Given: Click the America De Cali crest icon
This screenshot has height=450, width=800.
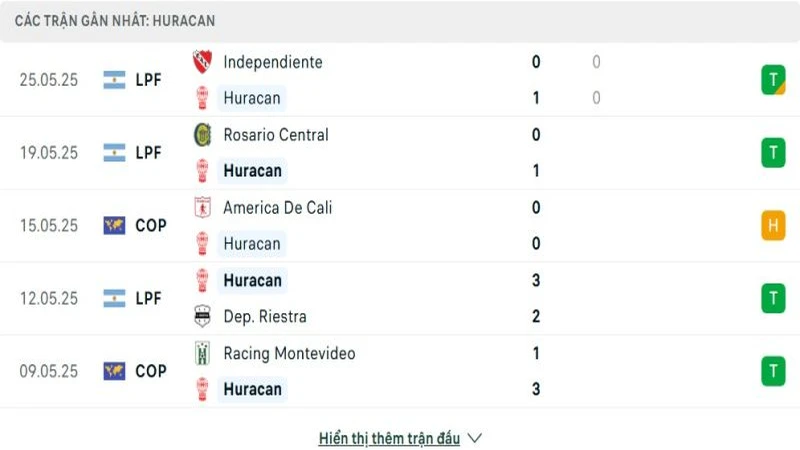Looking at the screenshot, I should (202, 208).
